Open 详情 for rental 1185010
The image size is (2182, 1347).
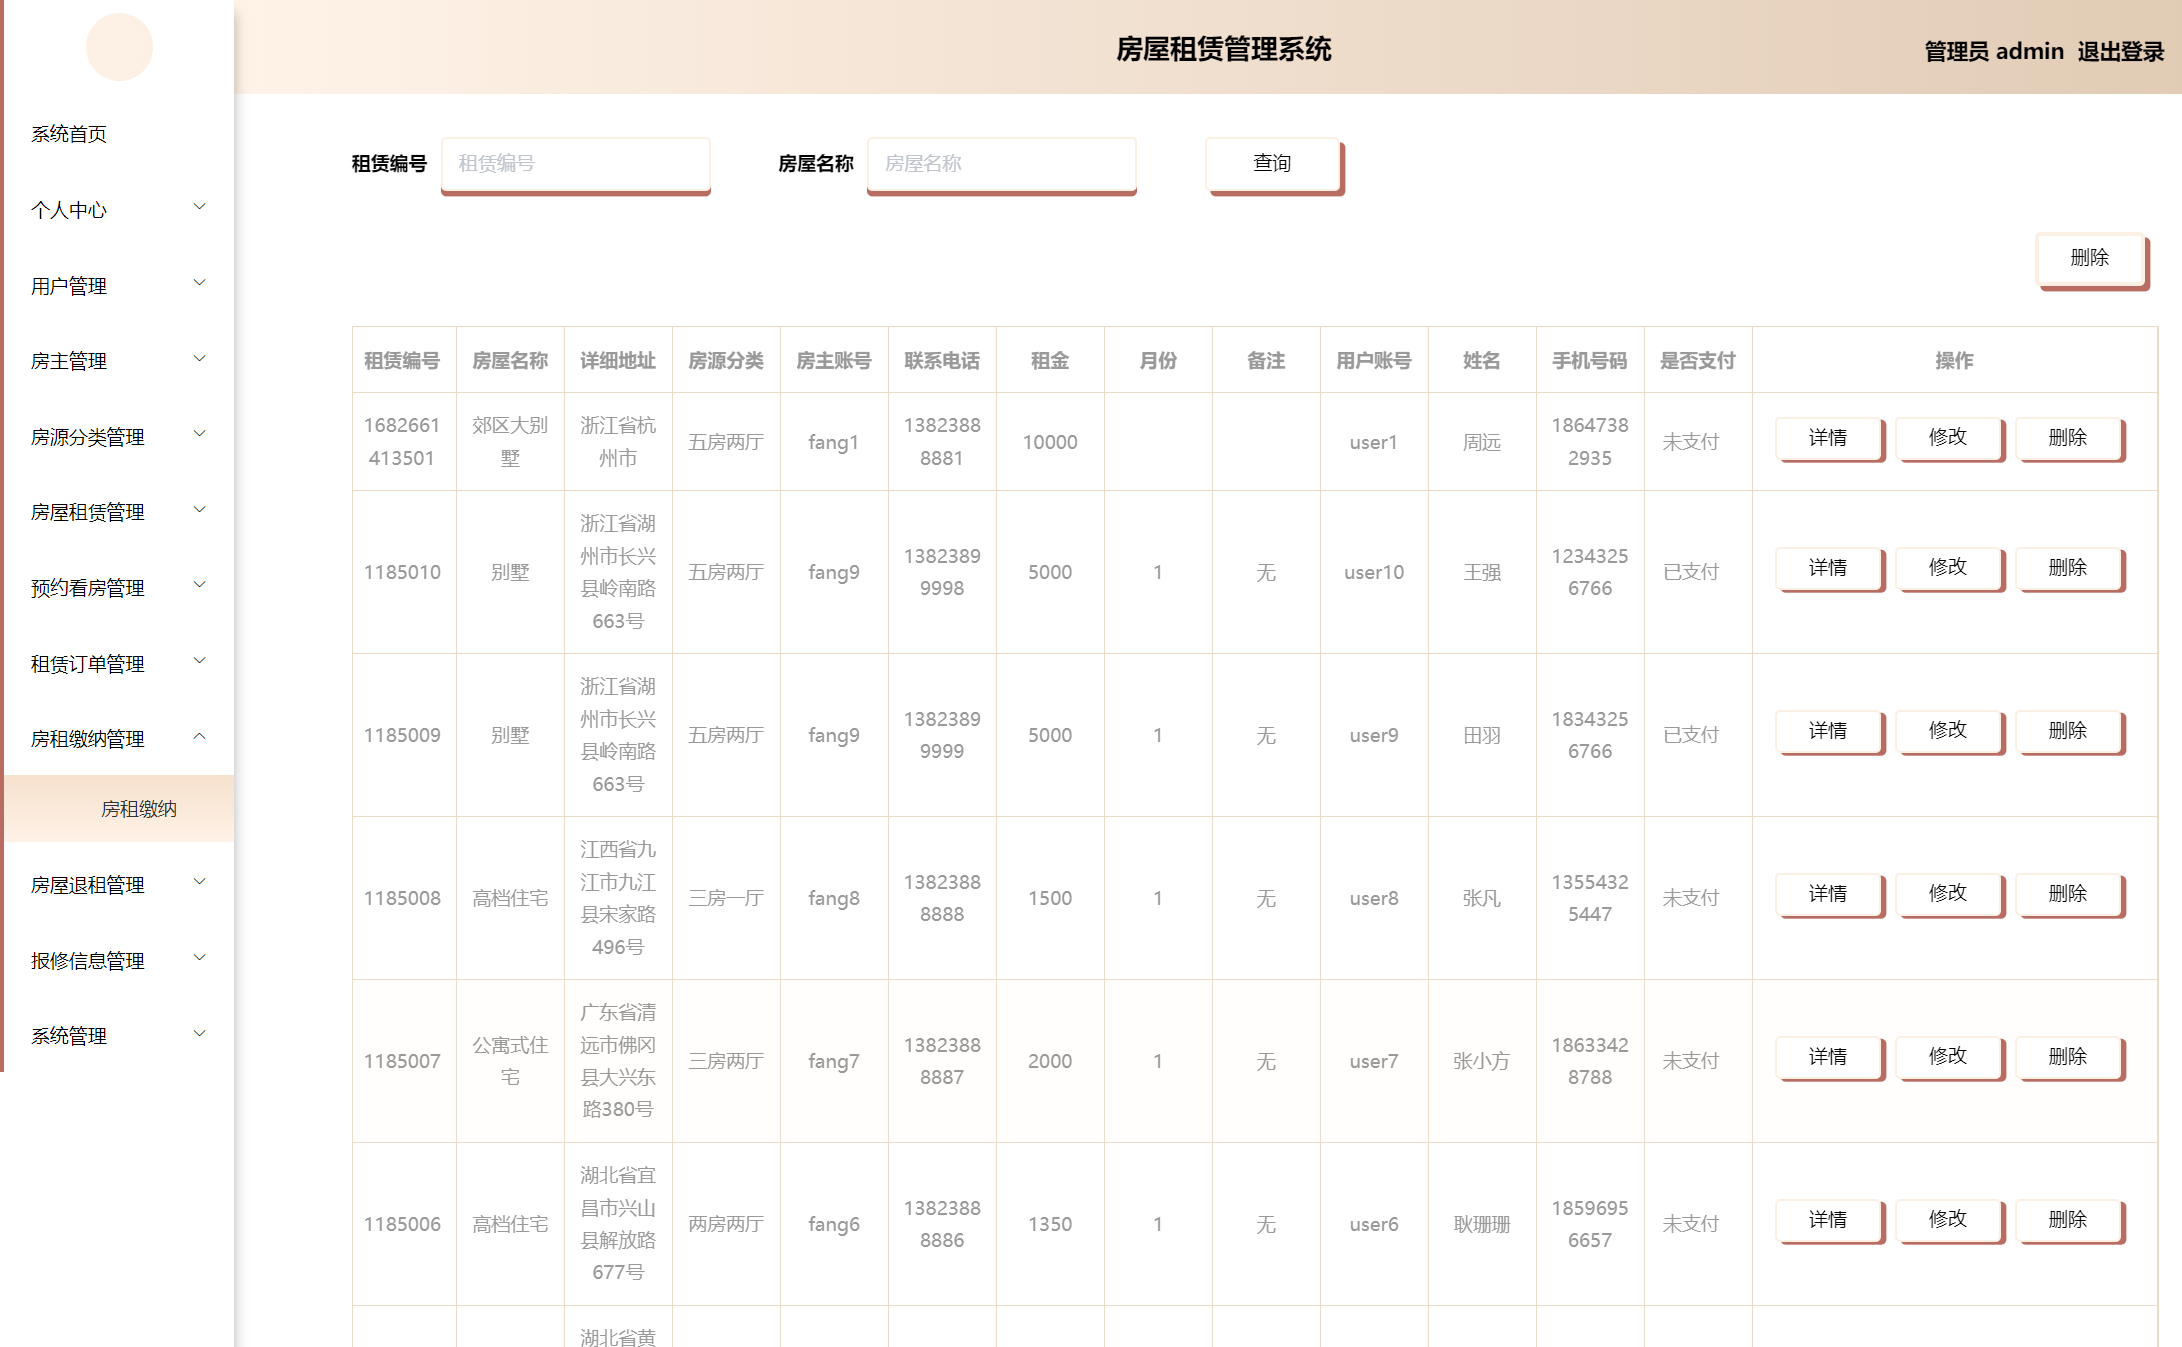pos(1827,568)
